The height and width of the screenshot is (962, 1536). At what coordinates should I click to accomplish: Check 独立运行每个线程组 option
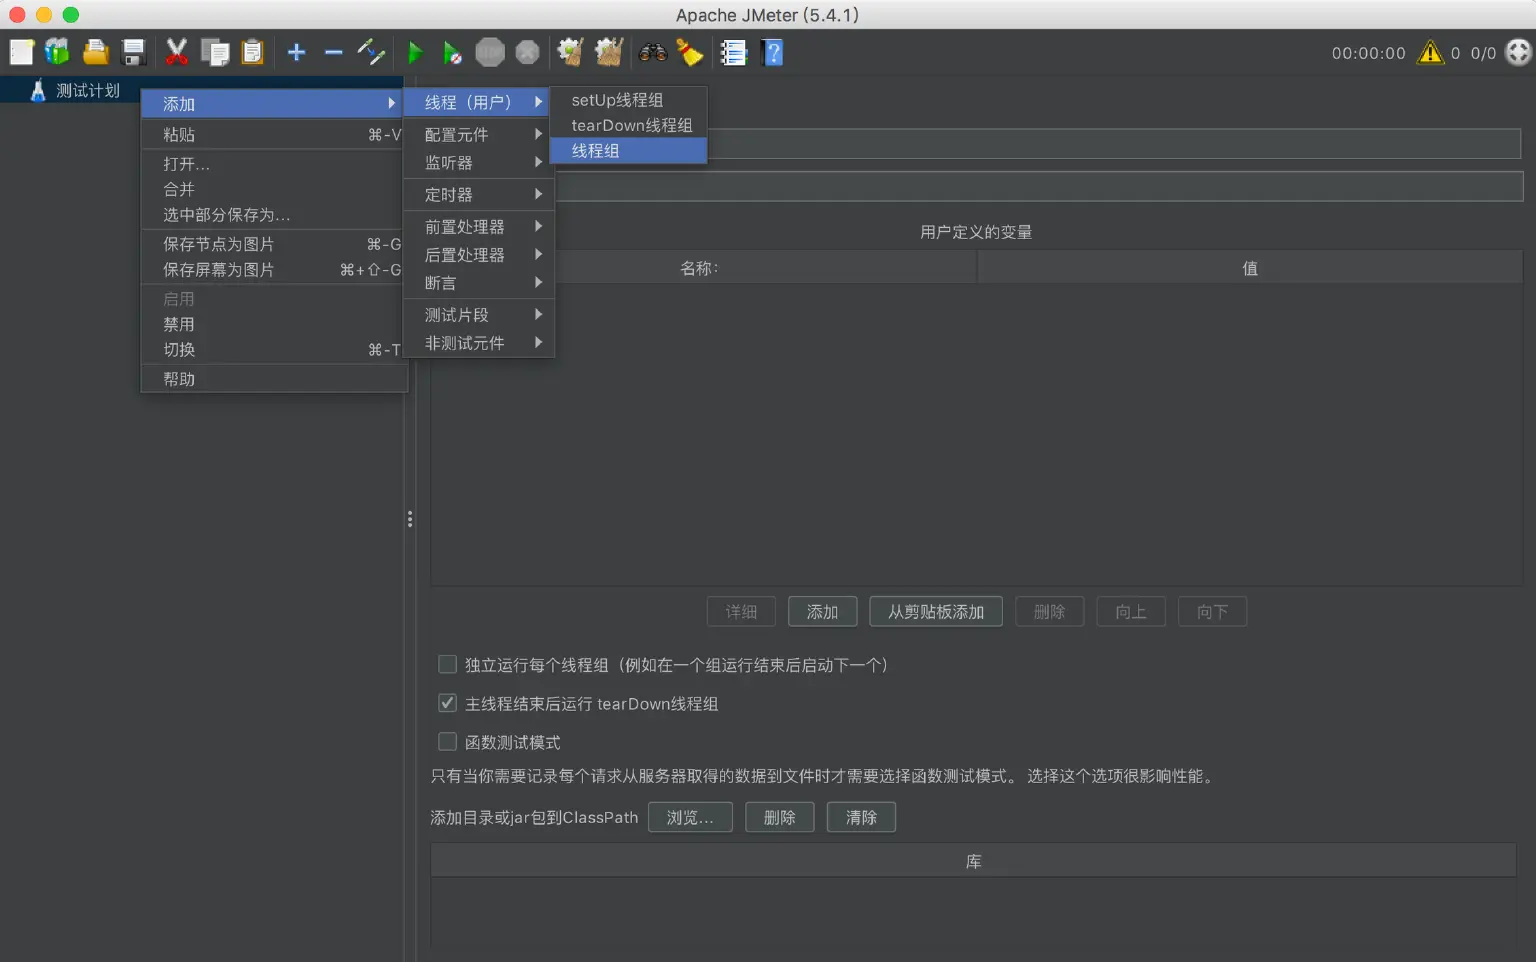point(447,664)
